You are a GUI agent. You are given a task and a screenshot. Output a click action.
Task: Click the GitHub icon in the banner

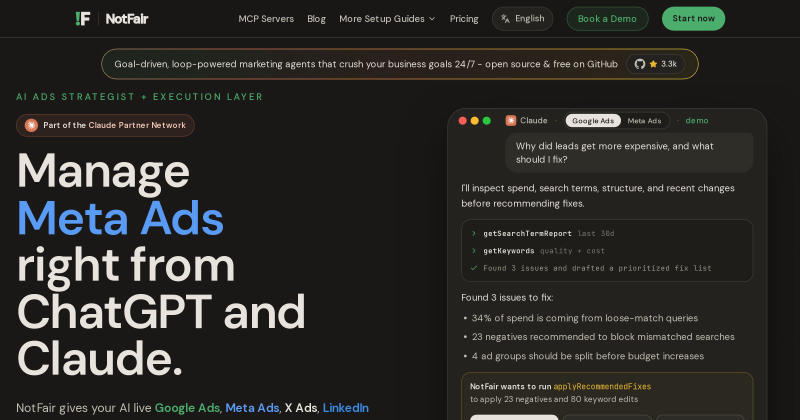pos(640,64)
